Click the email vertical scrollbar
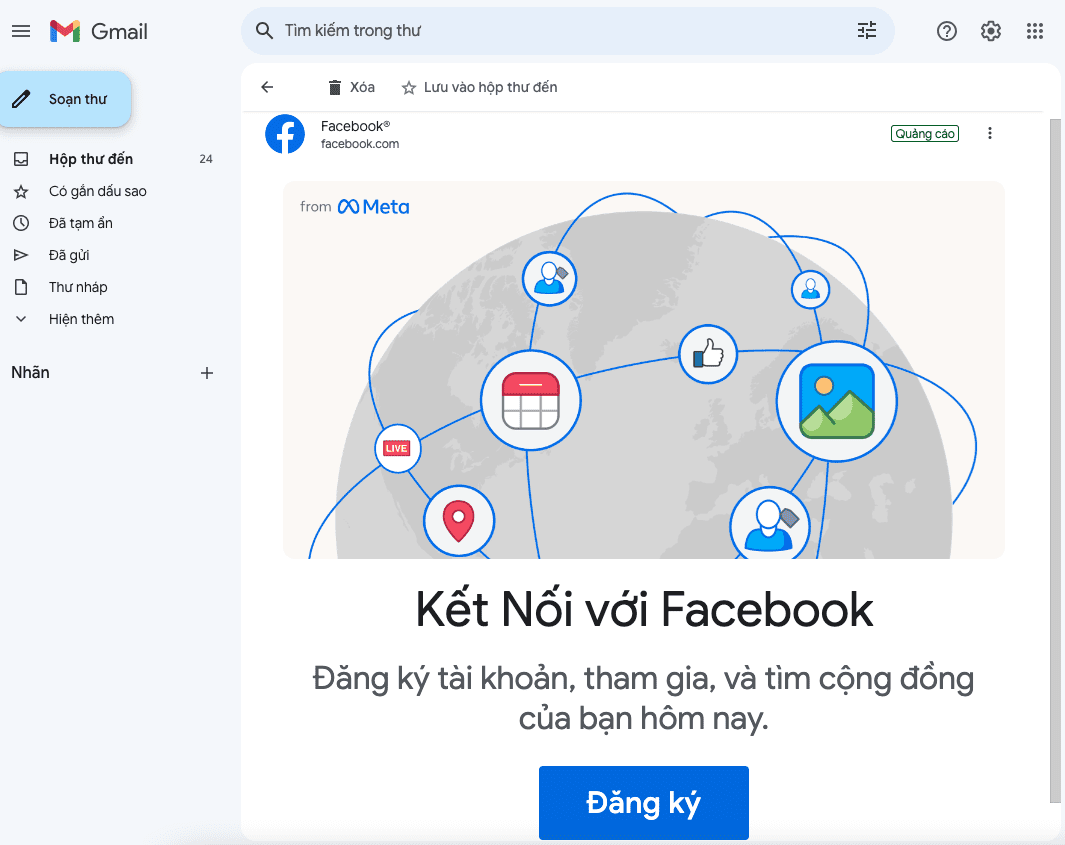Viewport: 1065px width, 845px height. [x=1055, y=461]
